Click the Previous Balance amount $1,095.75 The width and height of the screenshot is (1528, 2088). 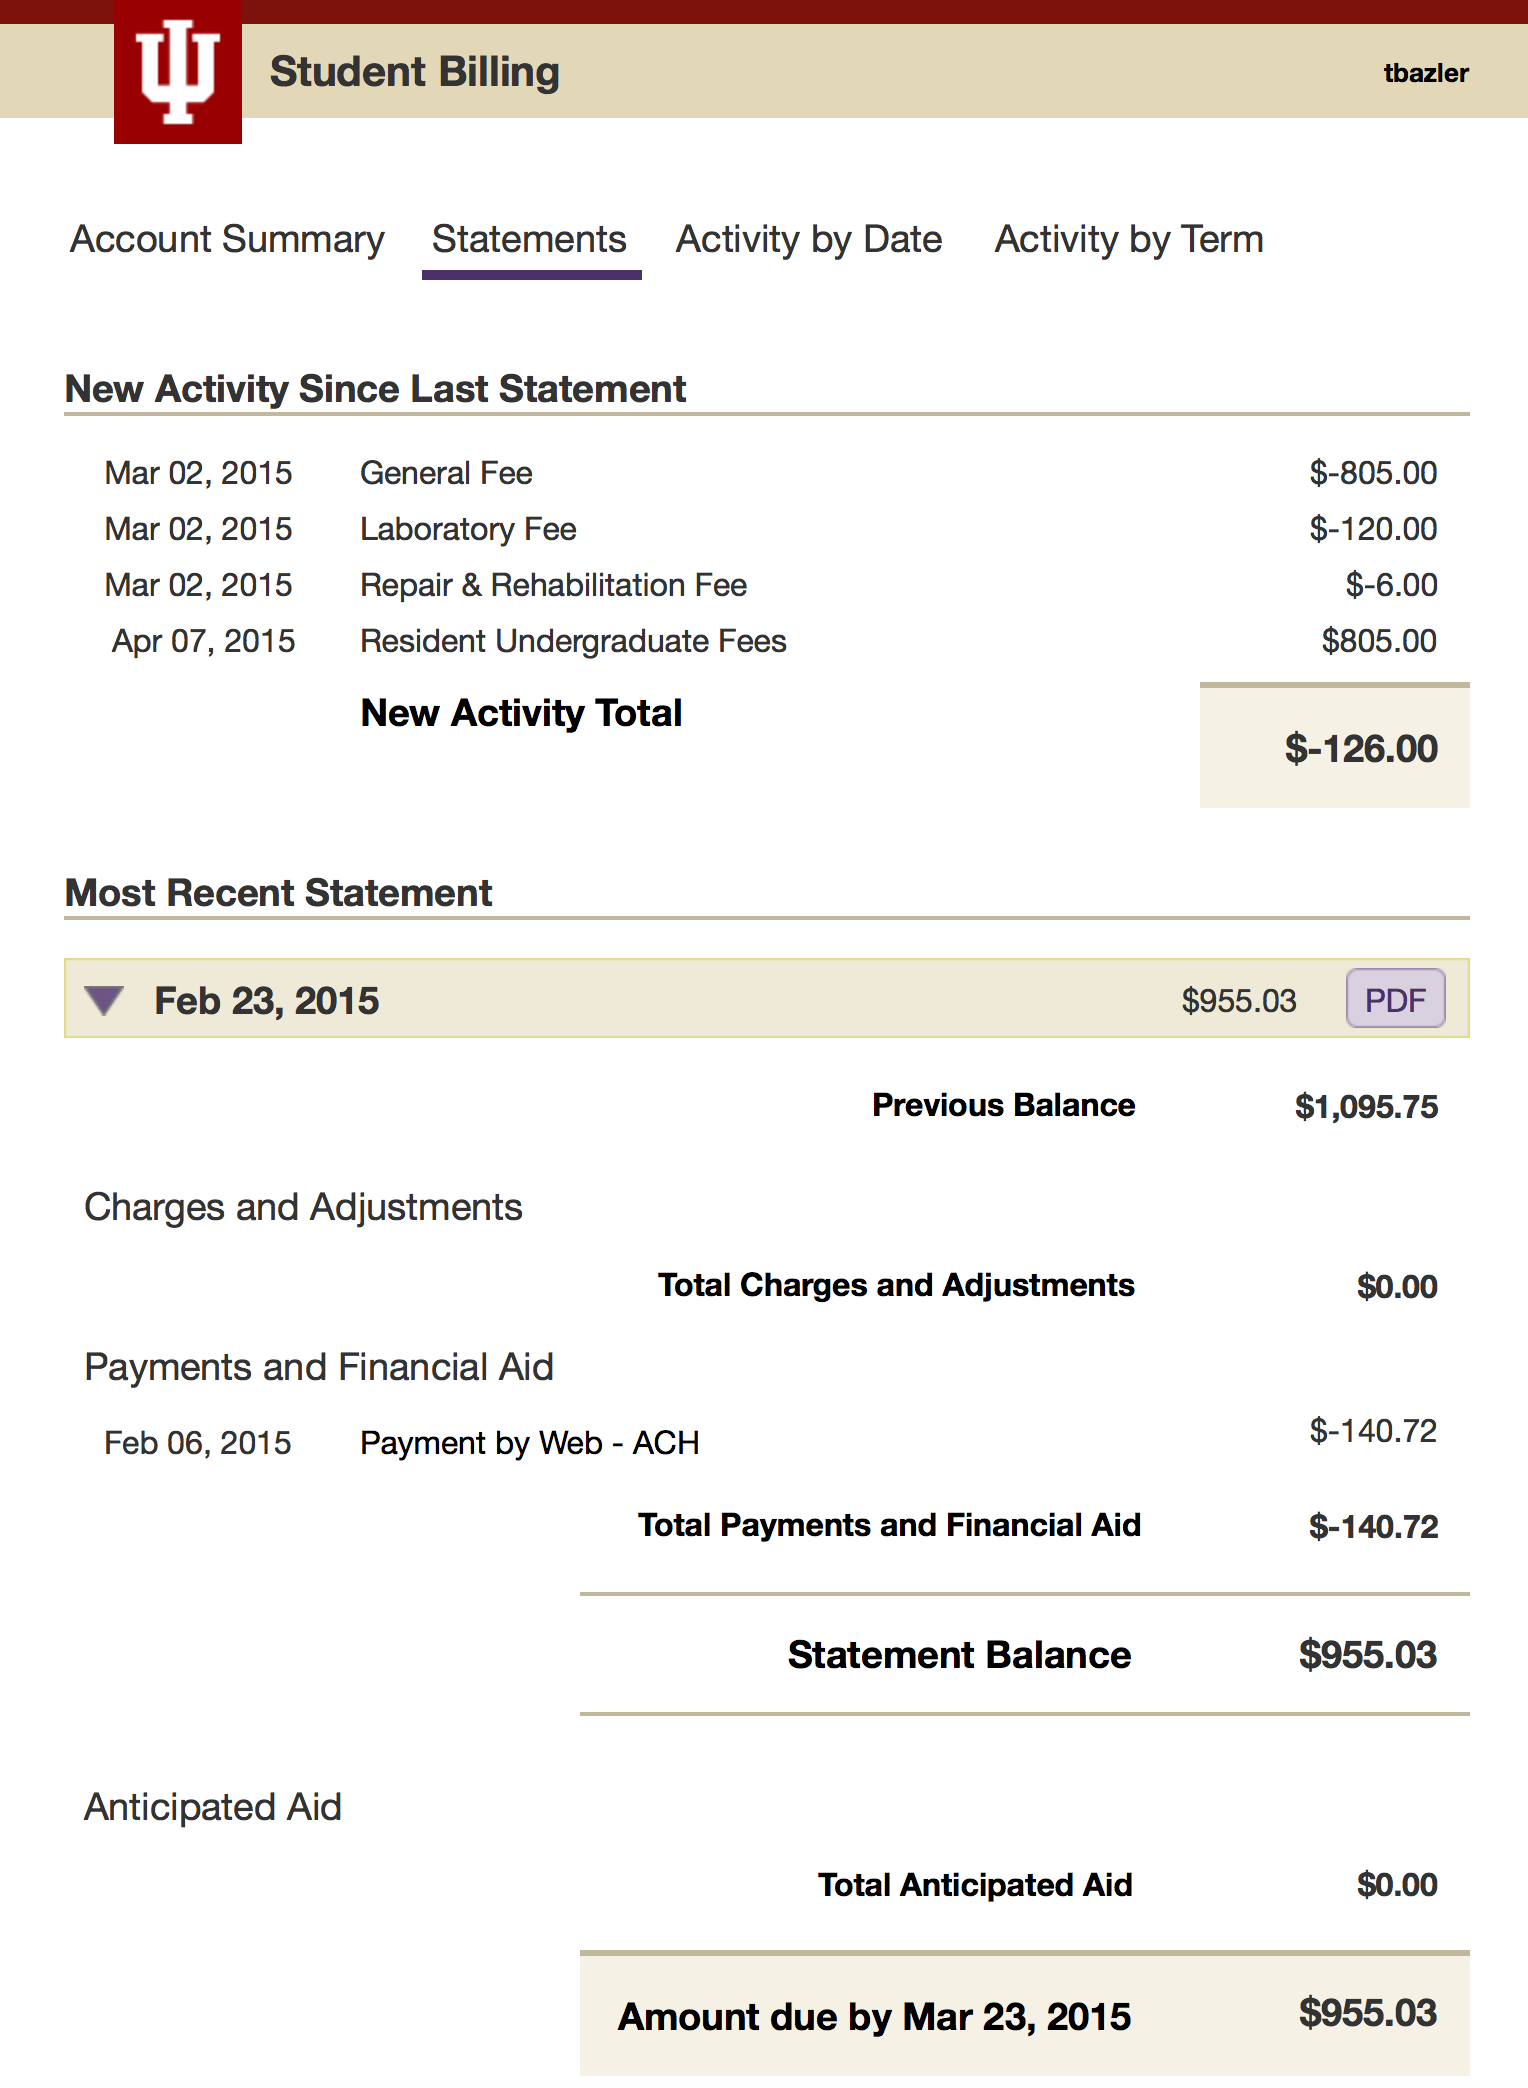[x=1366, y=1107]
